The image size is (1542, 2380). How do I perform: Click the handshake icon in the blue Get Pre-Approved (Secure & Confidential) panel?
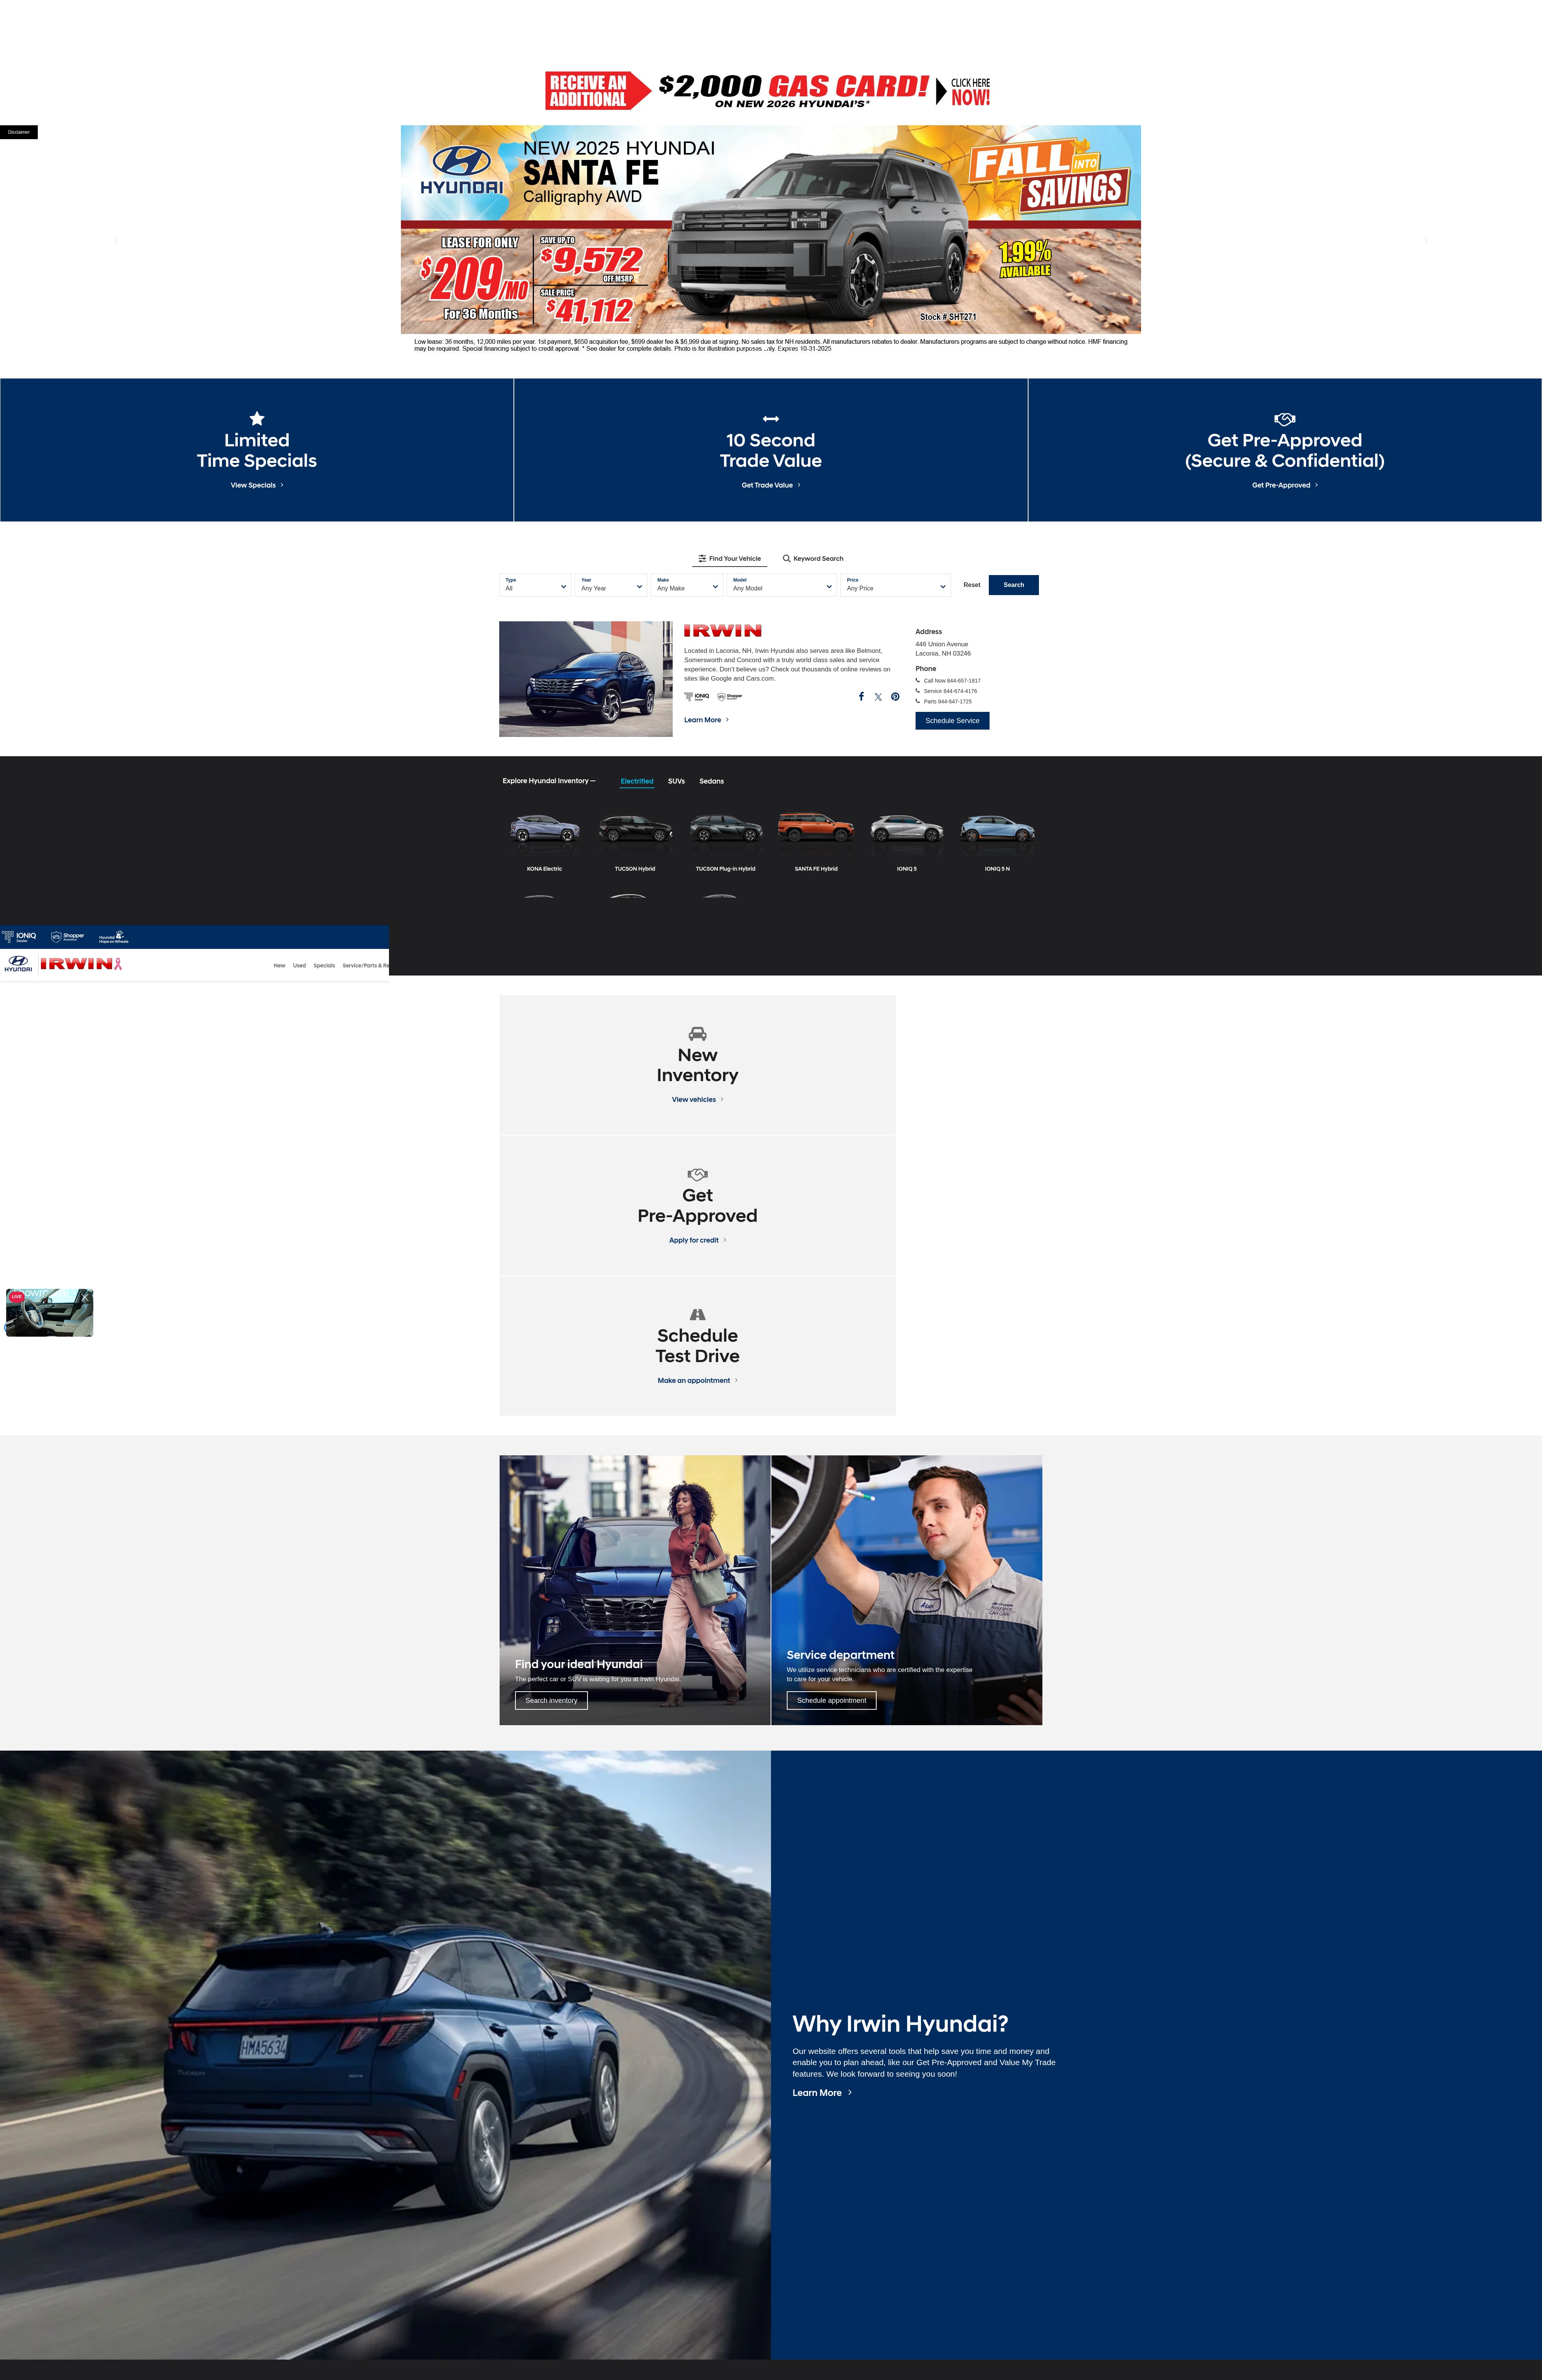click(1285, 419)
